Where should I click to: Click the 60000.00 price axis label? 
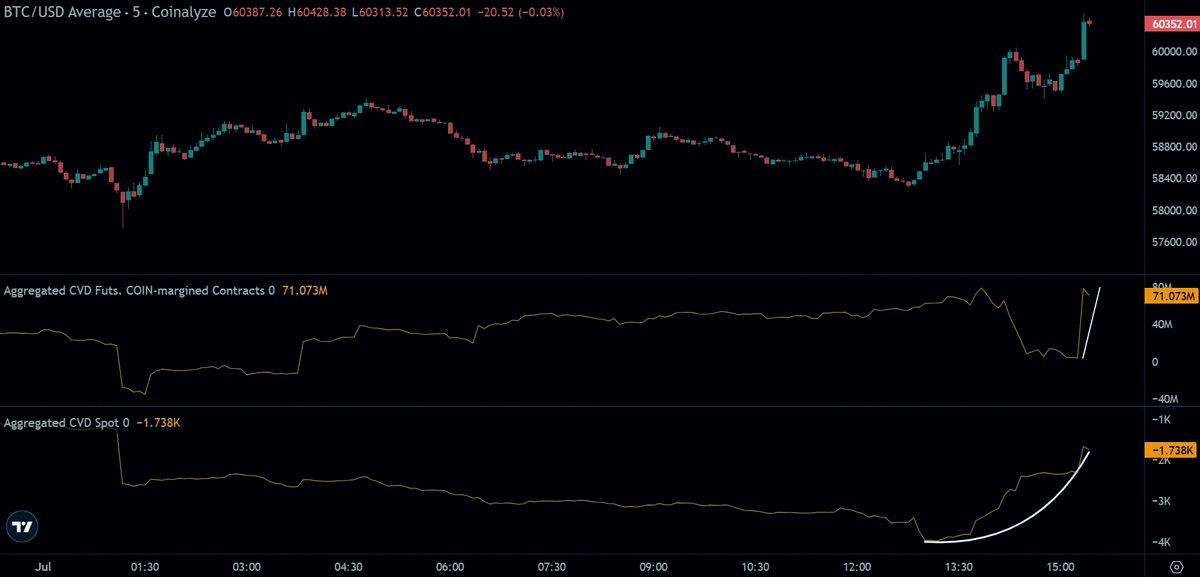pos(1174,52)
